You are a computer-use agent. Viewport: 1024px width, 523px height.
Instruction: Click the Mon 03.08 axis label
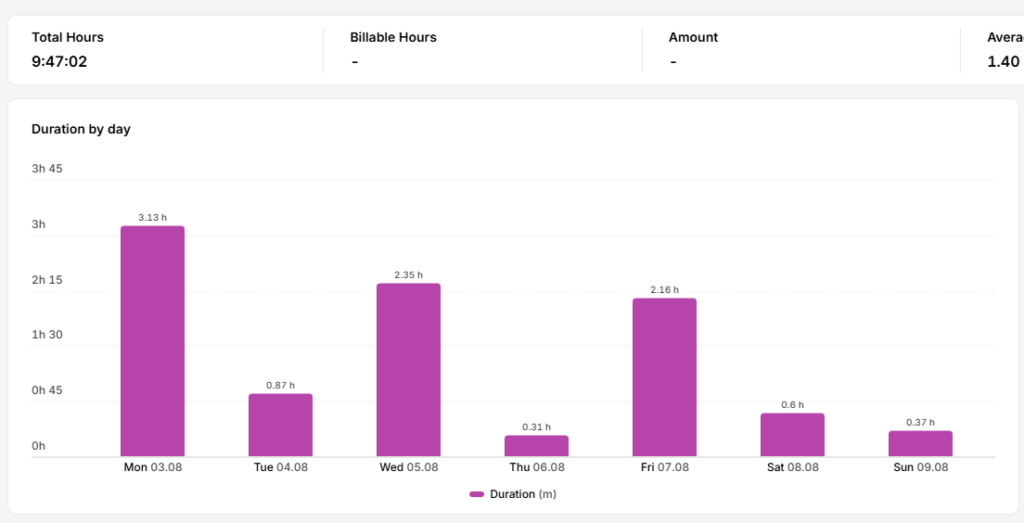(x=153, y=468)
